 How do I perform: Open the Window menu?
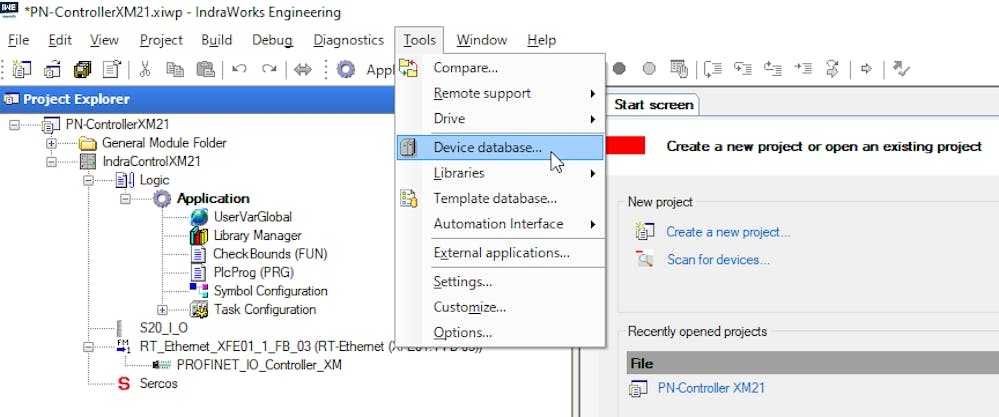(482, 40)
